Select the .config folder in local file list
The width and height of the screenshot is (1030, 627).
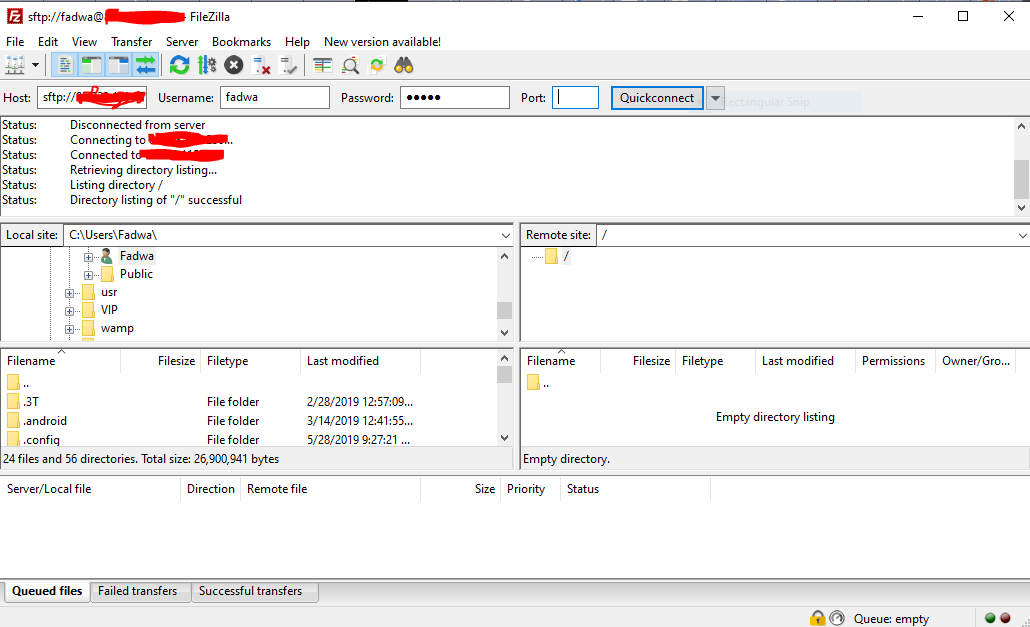pos(41,439)
